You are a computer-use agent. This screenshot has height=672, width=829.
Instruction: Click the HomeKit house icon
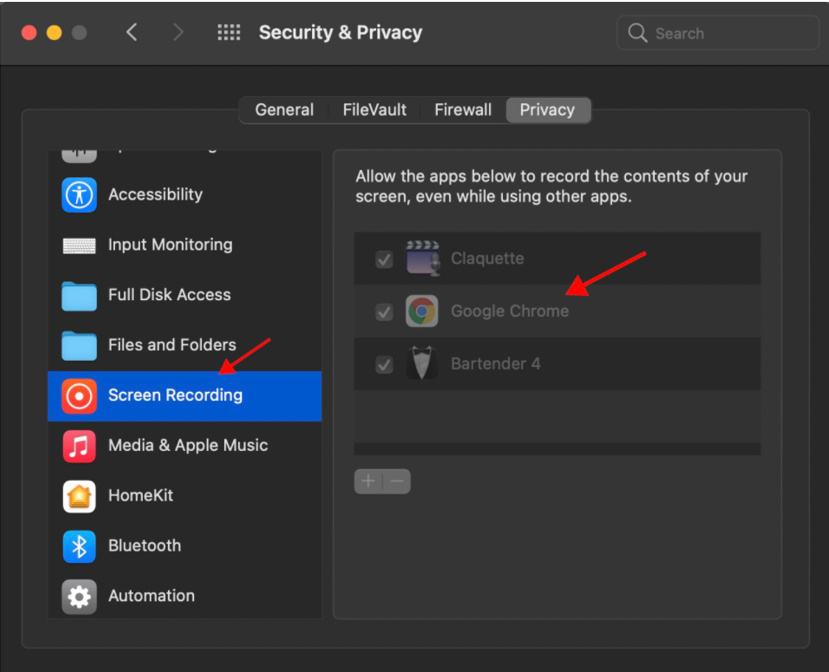pos(79,496)
